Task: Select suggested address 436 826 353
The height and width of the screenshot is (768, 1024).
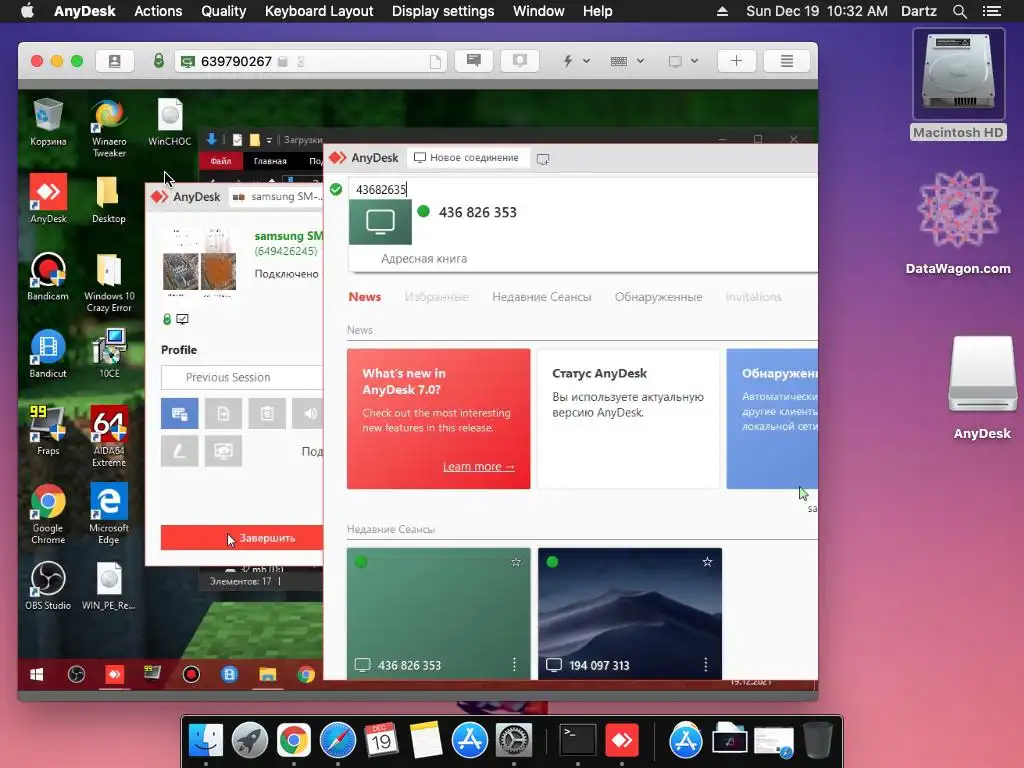Action: pyautogui.click(x=477, y=212)
